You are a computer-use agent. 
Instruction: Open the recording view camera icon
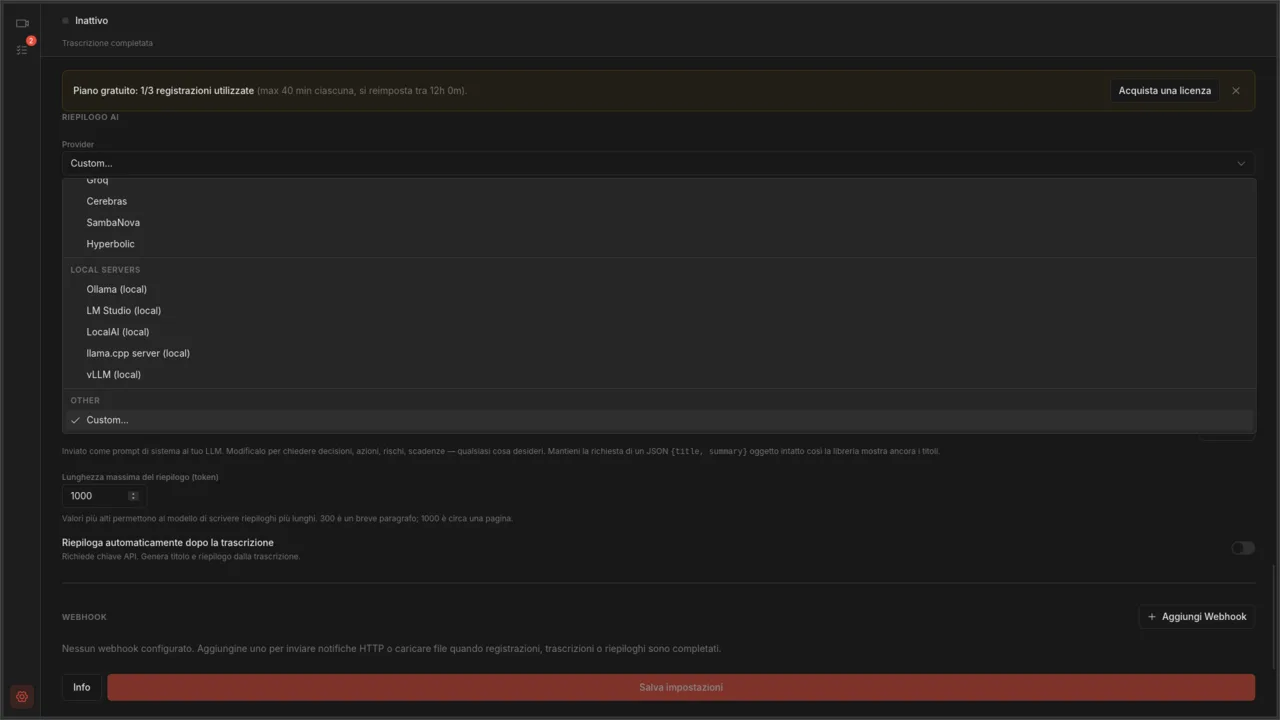tap(22, 23)
